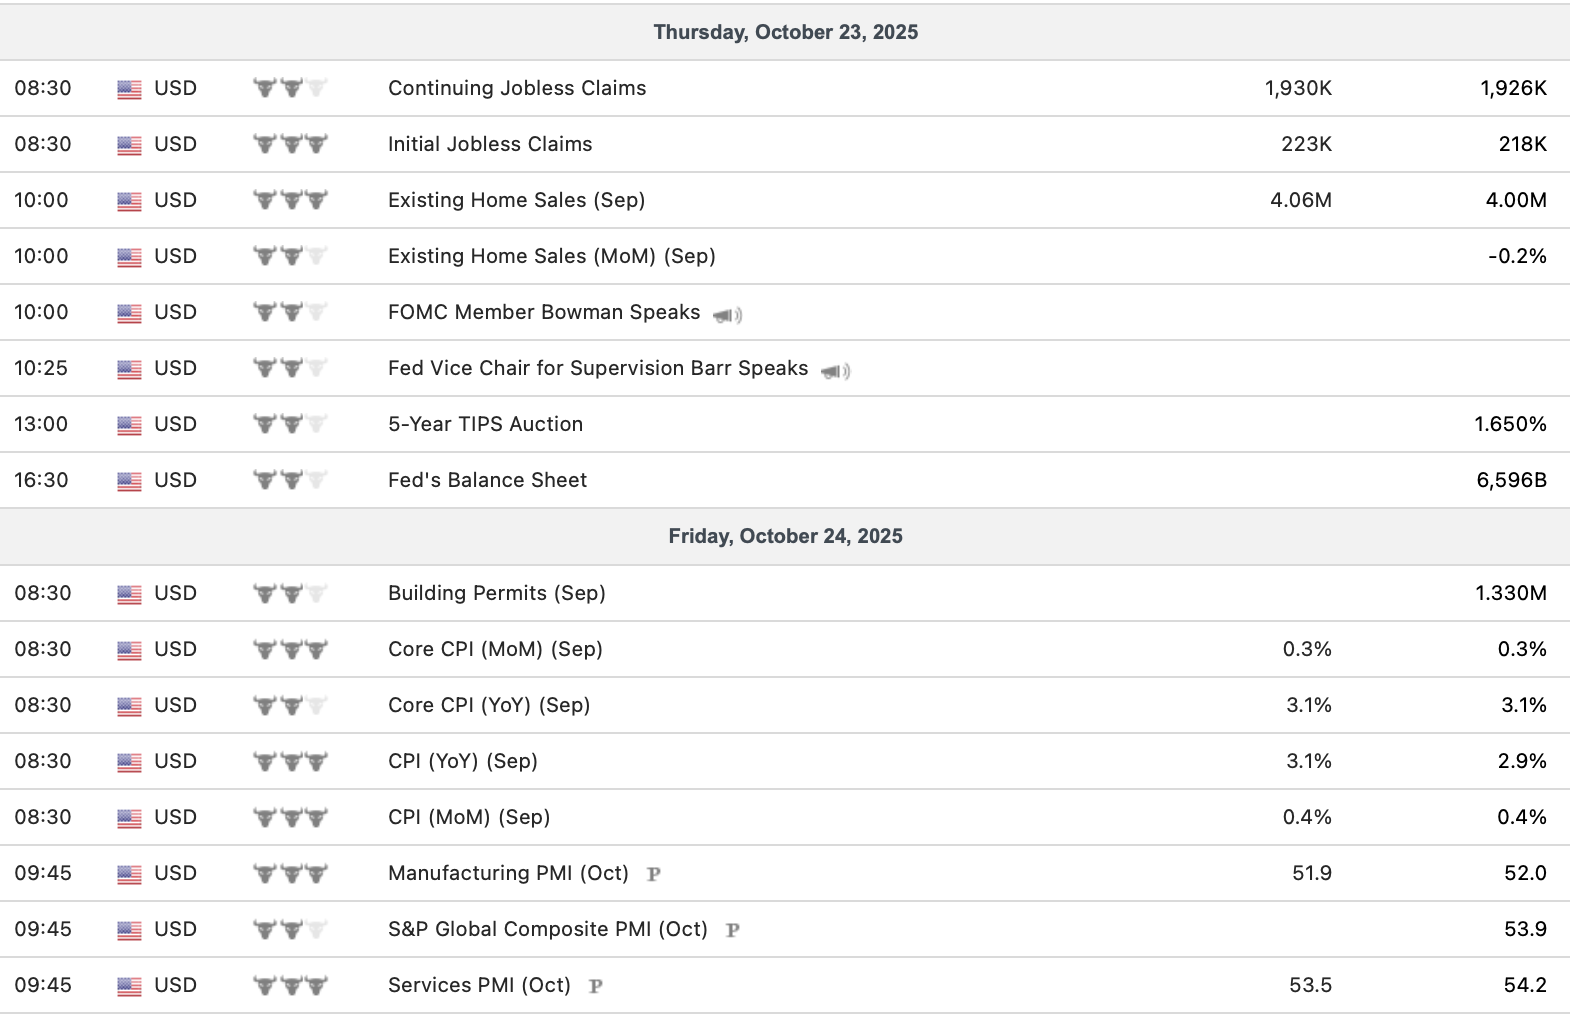This screenshot has width=1570, height=1018.
Task: Click the US flag beside Building Permits (Sep)
Action: [x=129, y=594]
